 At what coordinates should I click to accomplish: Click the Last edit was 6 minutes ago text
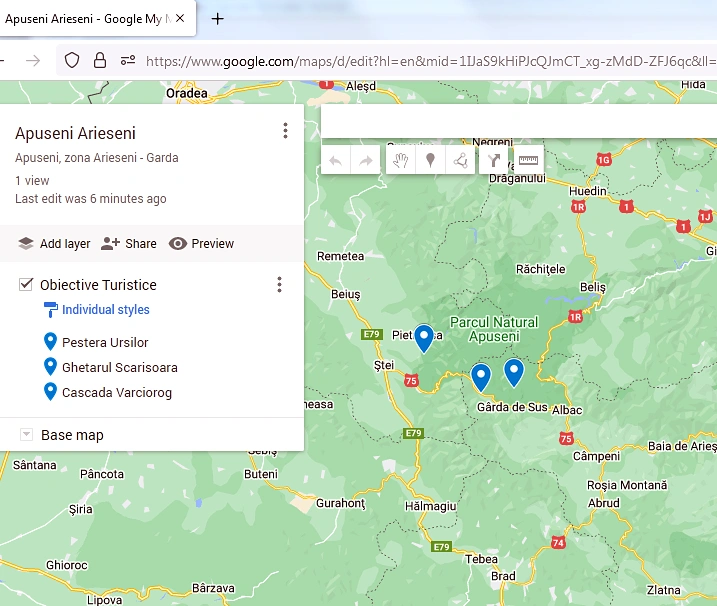tap(91, 199)
